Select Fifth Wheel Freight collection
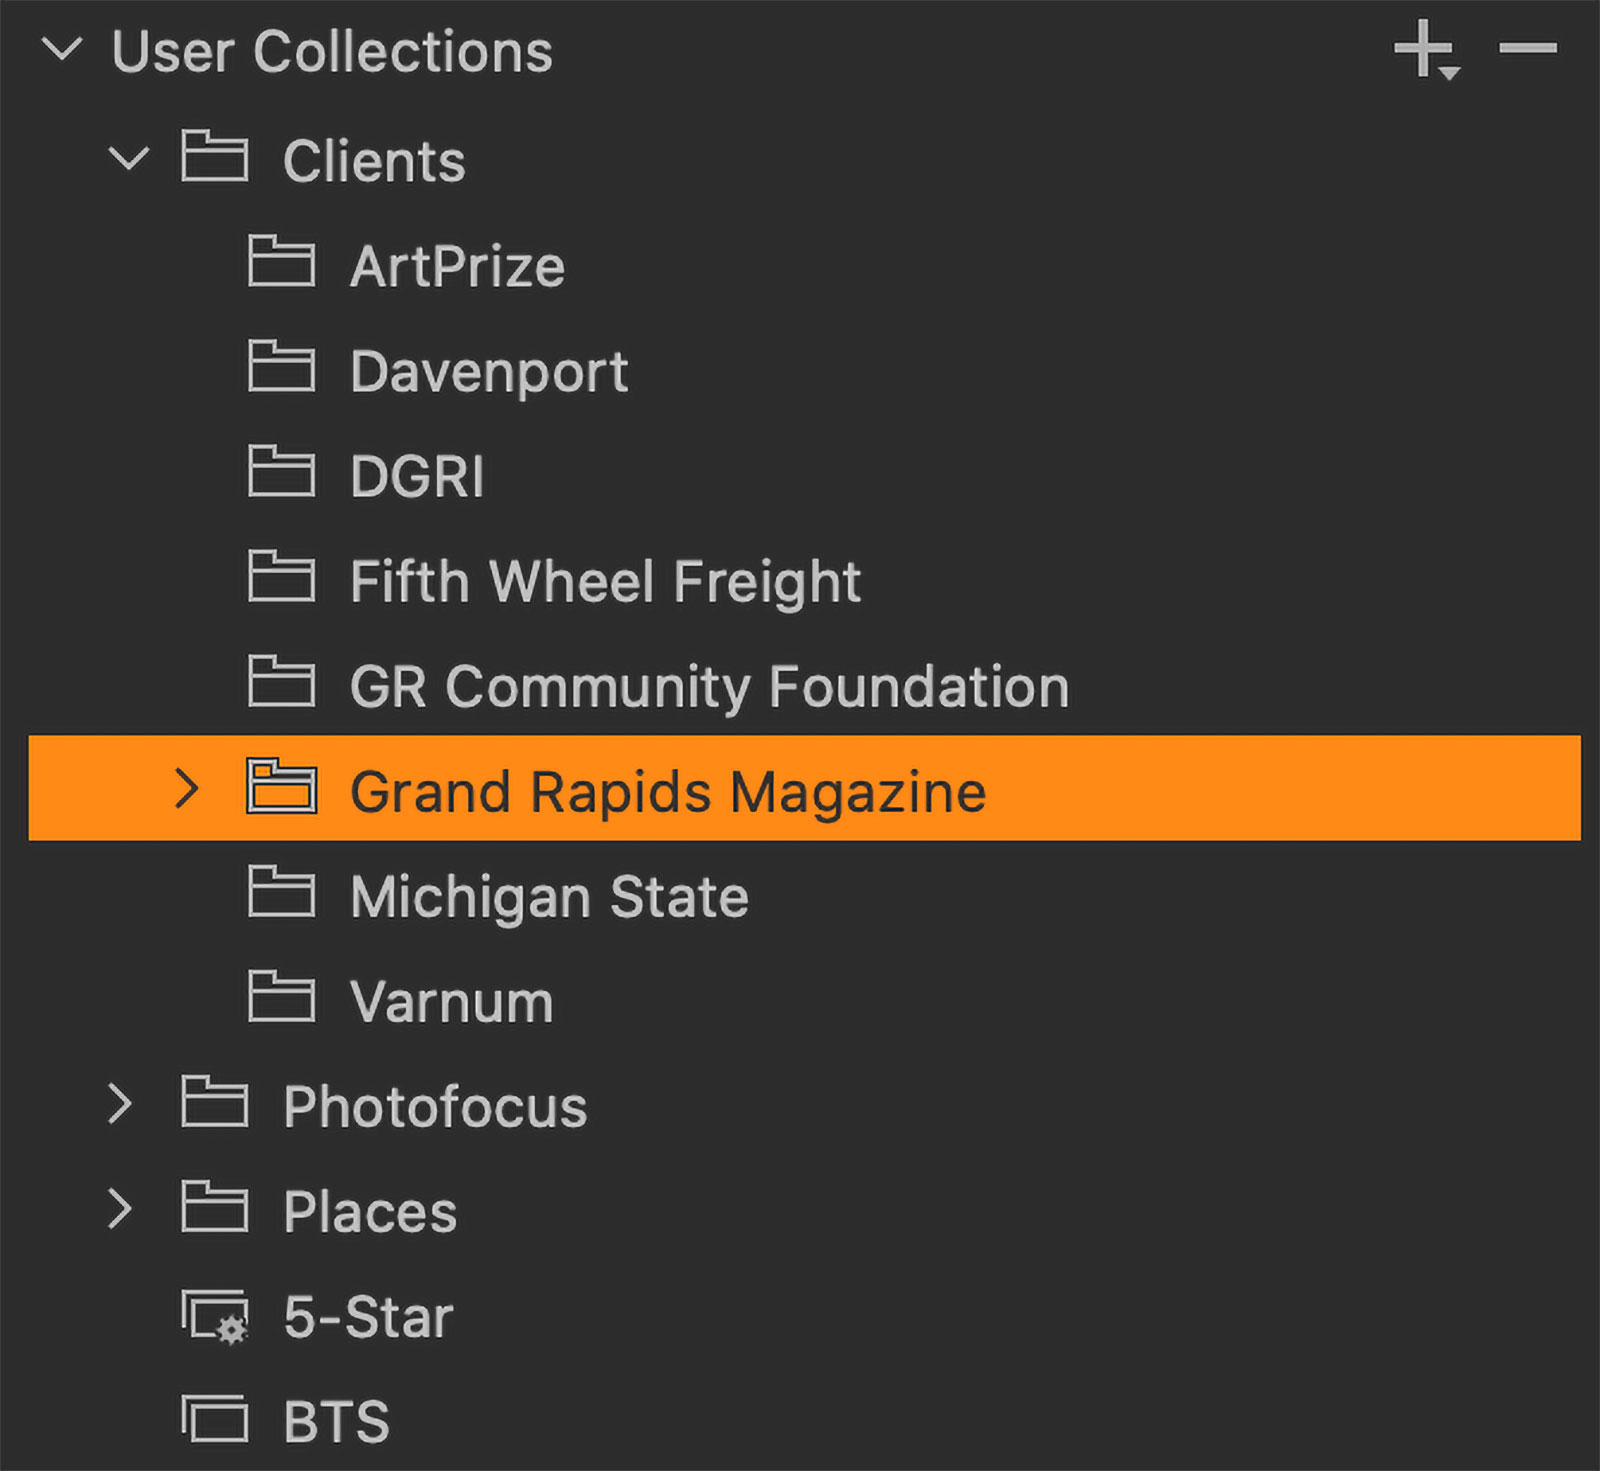 (605, 581)
